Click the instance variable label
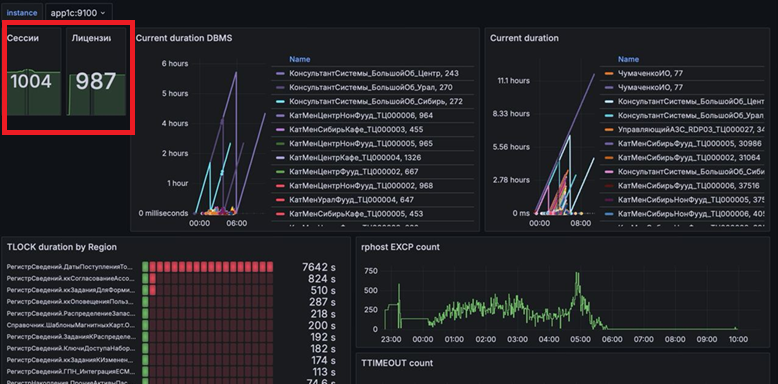The image size is (778, 384). pyautogui.click(x=22, y=13)
